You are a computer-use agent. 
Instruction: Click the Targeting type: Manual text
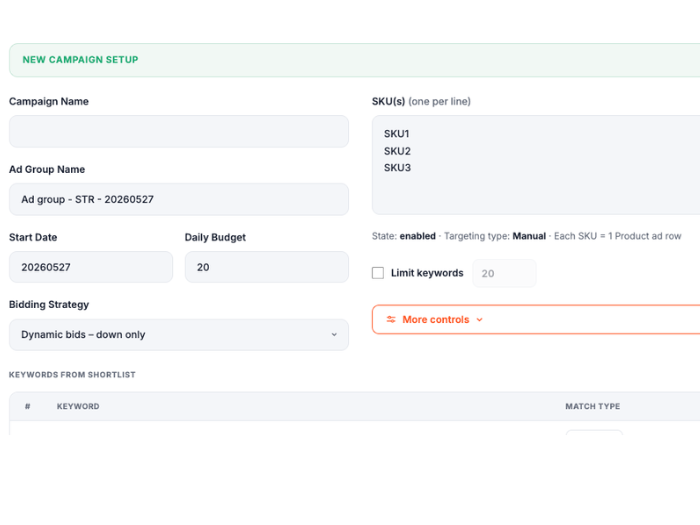[x=495, y=236]
